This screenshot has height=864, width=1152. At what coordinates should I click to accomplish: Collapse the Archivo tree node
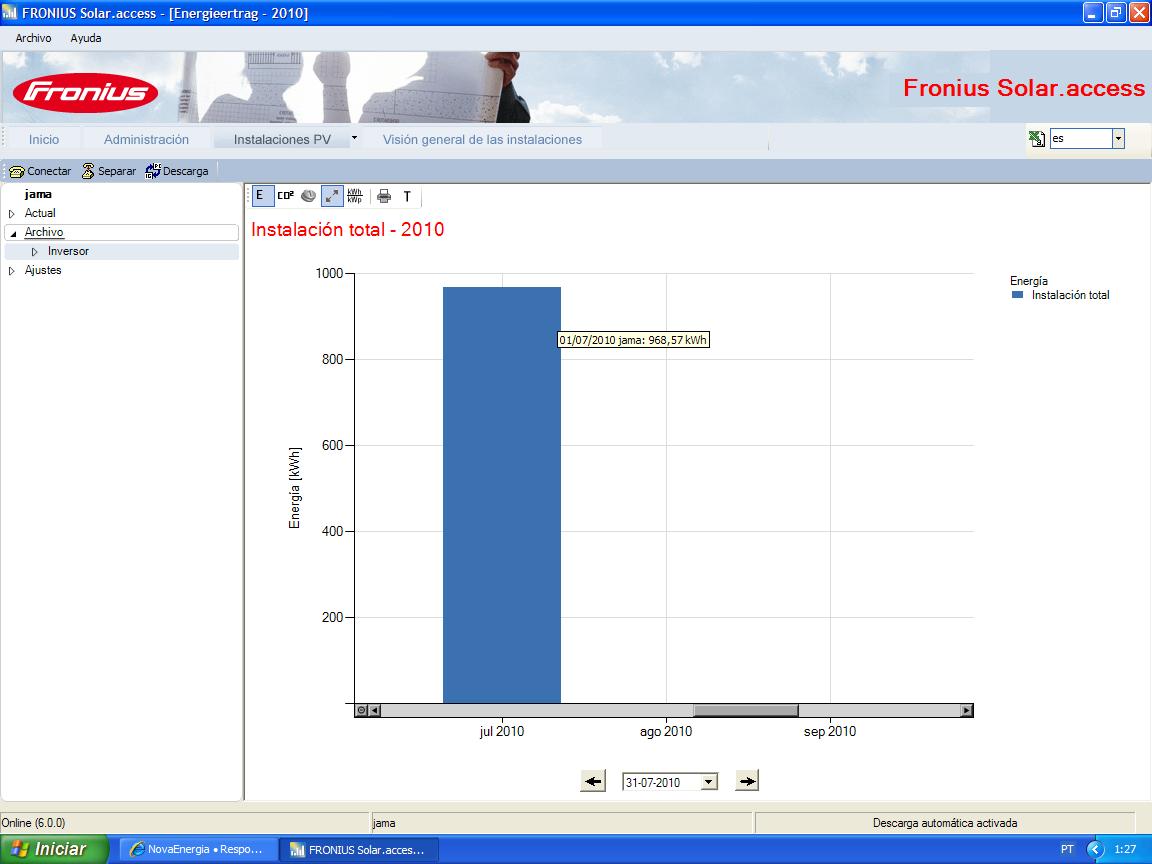(x=13, y=233)
